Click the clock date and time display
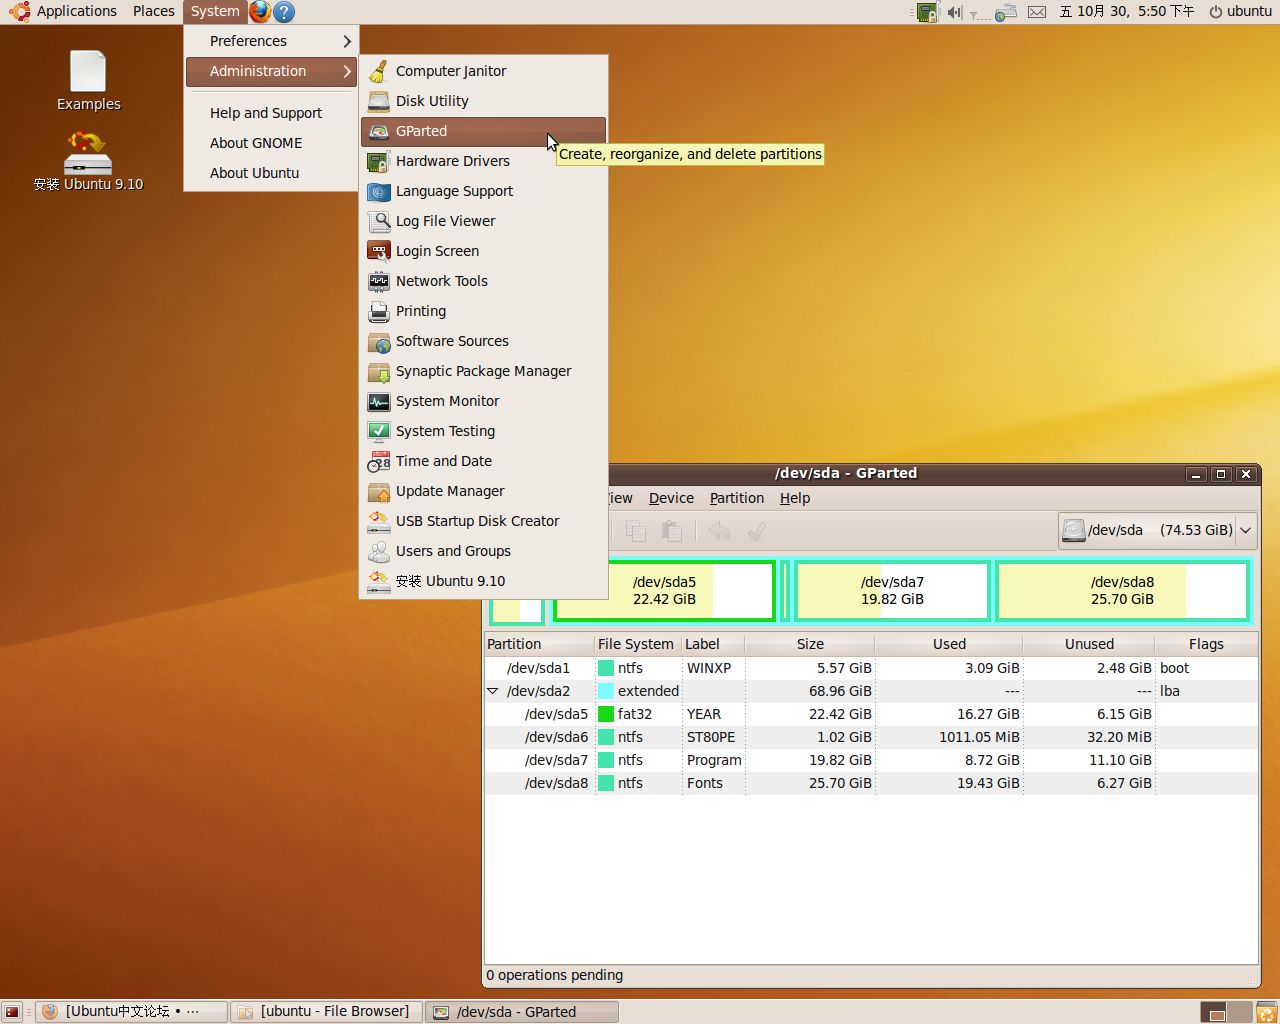Viewport: 1280px width, 1024px height. (x=1127, y=11)
